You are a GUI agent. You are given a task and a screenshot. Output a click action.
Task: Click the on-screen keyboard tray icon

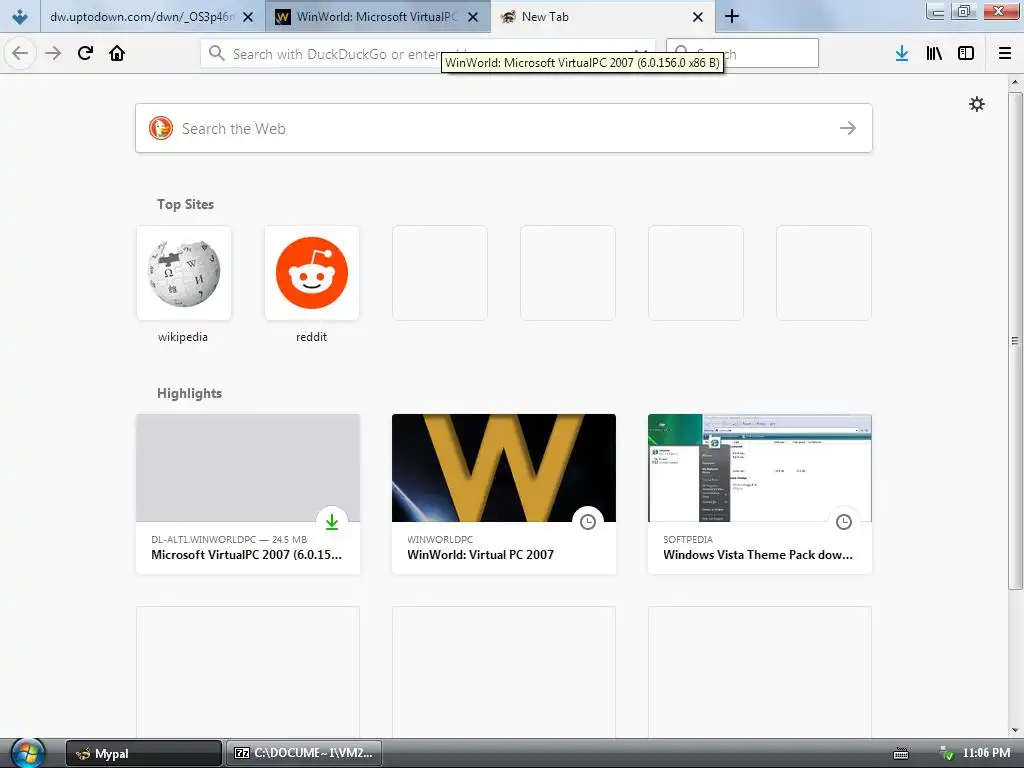tap(901, 754)
